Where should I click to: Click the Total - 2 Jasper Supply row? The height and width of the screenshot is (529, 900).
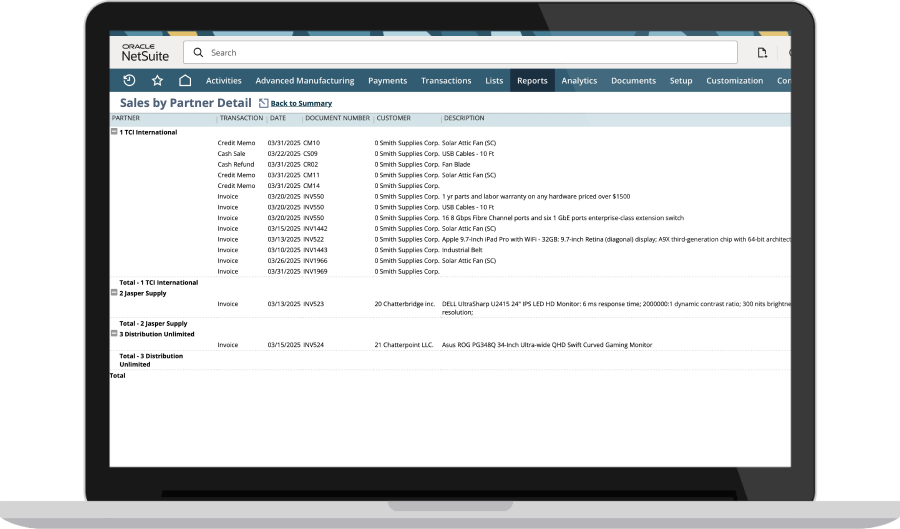(153, 324)
